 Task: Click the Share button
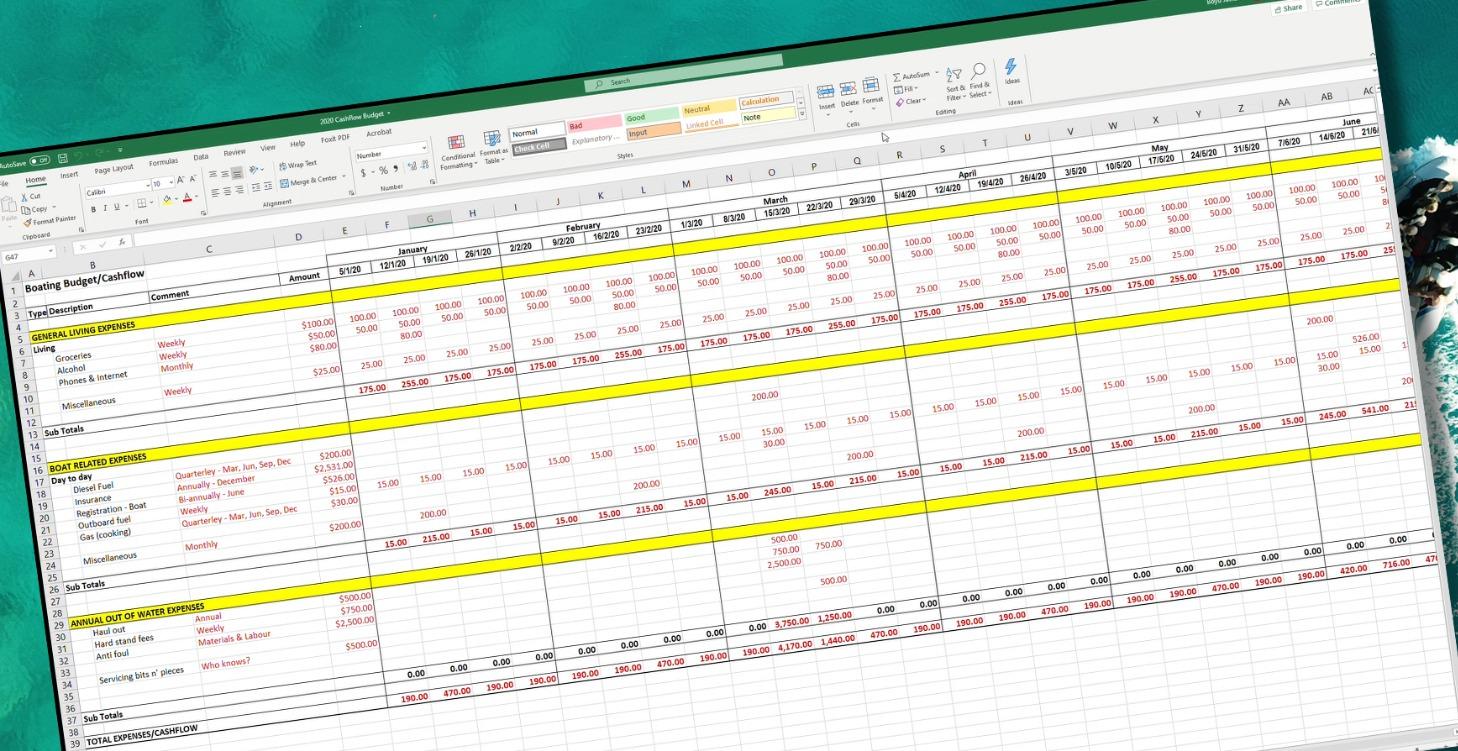tap(1288, 7)
